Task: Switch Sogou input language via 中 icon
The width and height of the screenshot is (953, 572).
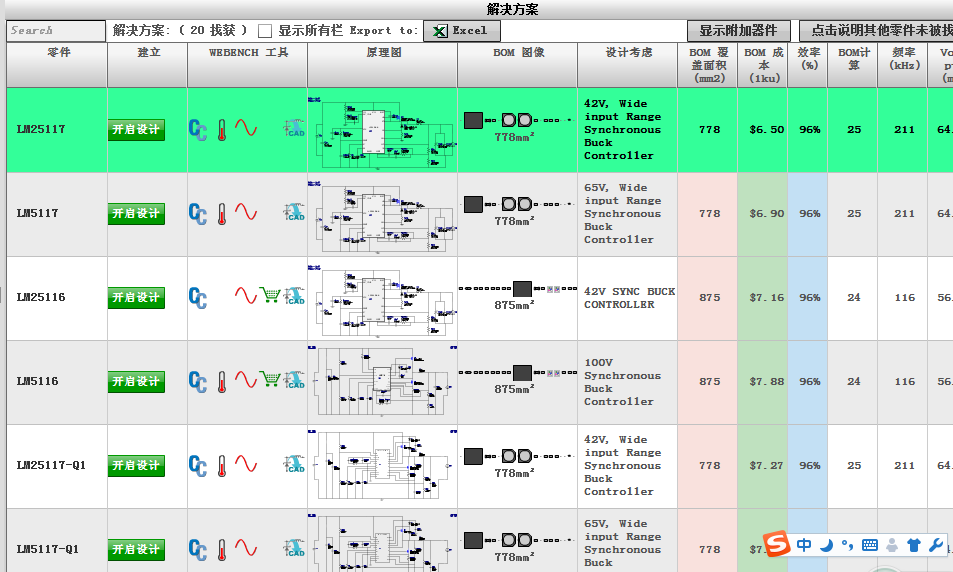Action: (804, 545)
